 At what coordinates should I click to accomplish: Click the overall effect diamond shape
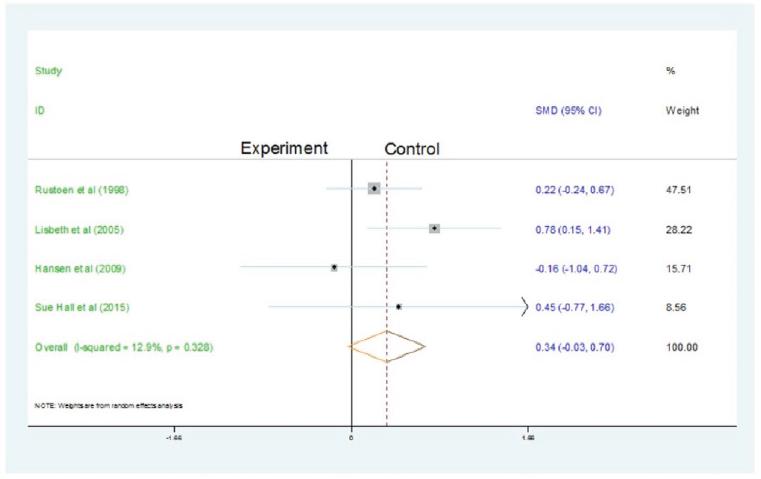click(x=386, y=346)
